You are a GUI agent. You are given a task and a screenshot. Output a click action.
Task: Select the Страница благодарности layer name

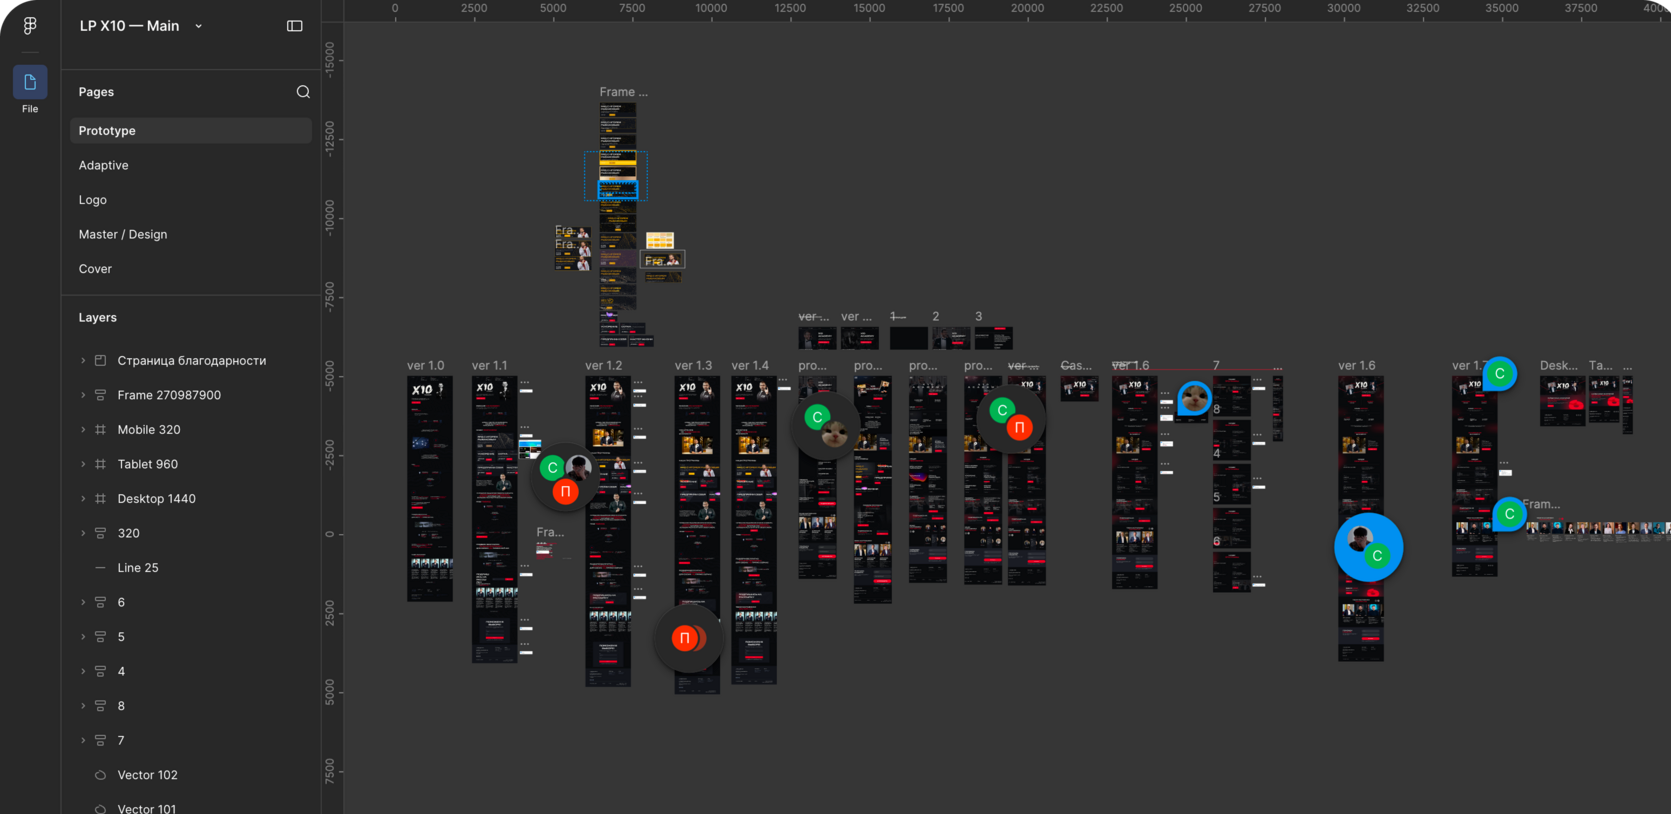pyautogui.click(x=192, y=361)
